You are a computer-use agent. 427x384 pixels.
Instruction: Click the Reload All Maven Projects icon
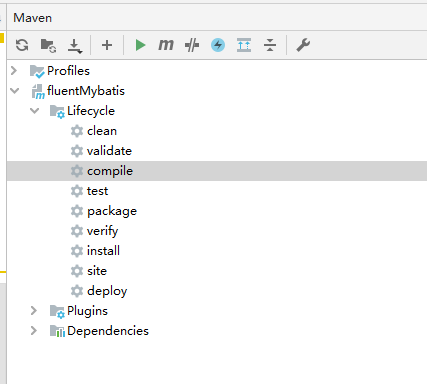[x=22, y=45]
